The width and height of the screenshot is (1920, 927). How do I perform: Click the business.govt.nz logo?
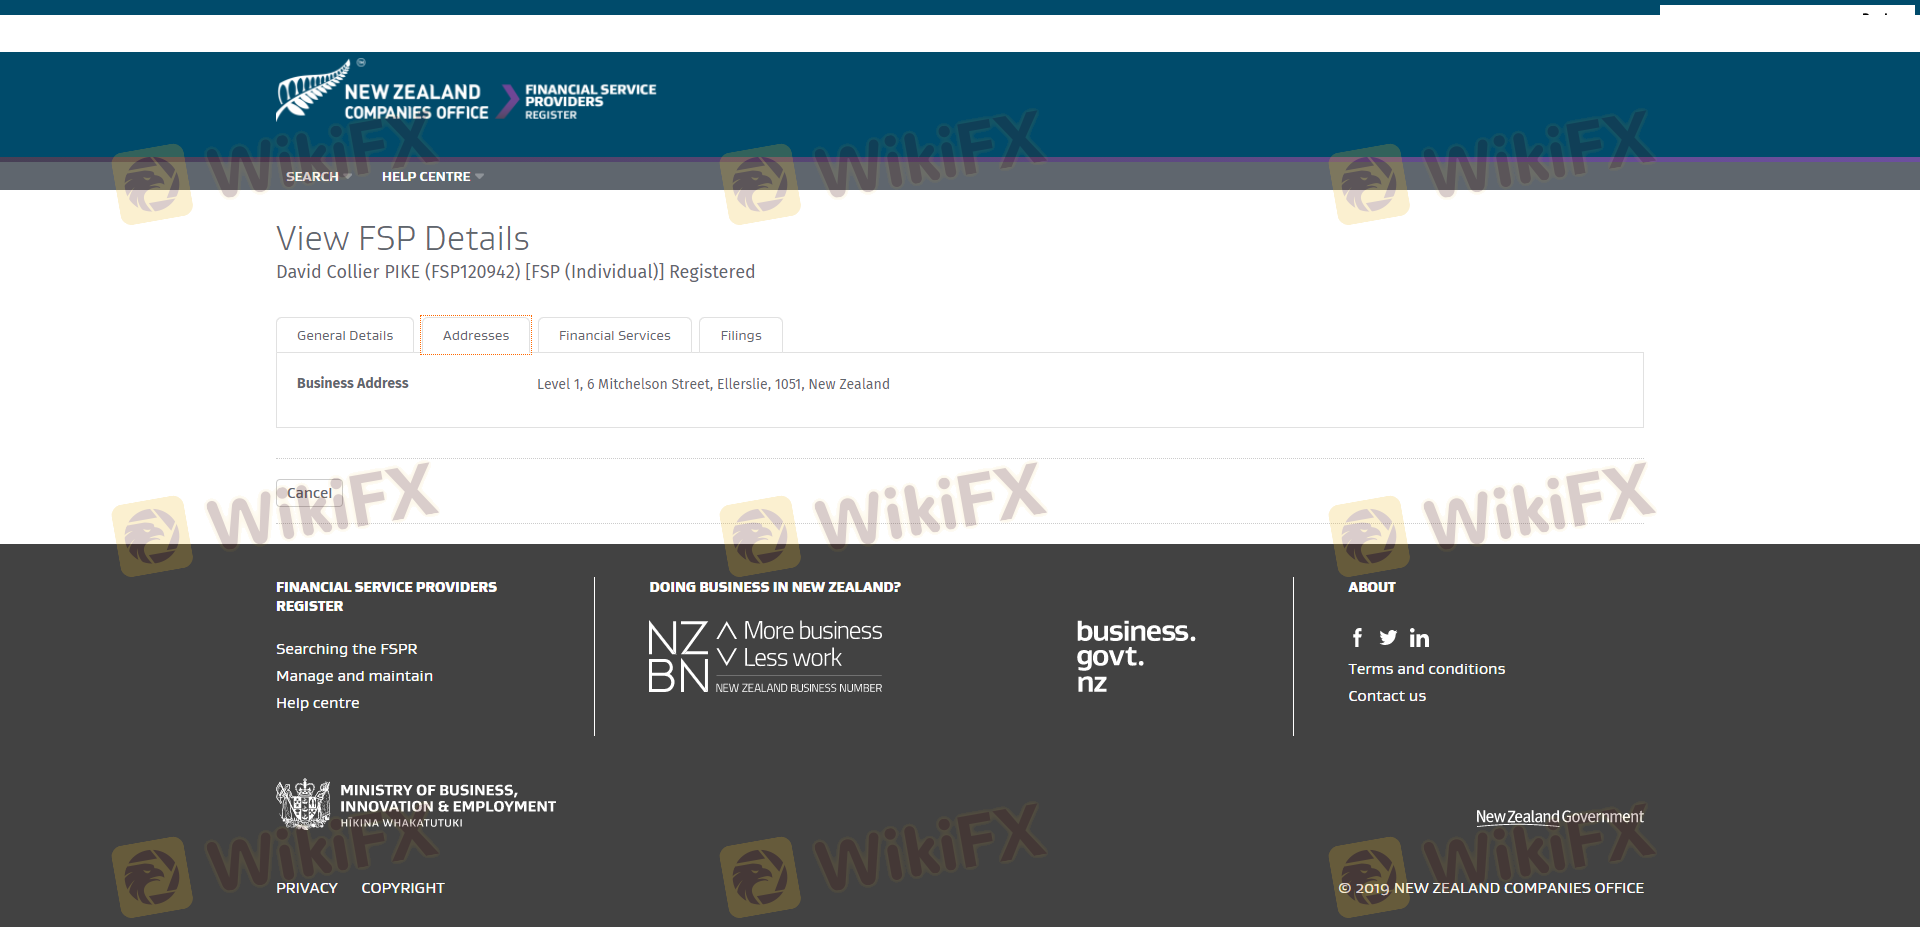tap(1135, 656)
